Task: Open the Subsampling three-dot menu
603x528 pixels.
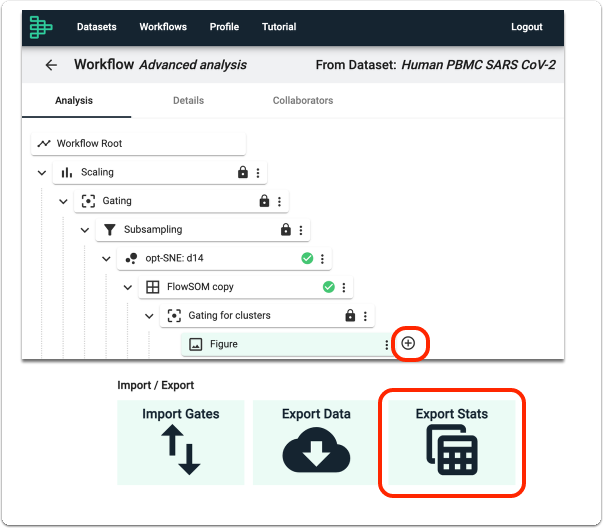Action: (301, 230)
